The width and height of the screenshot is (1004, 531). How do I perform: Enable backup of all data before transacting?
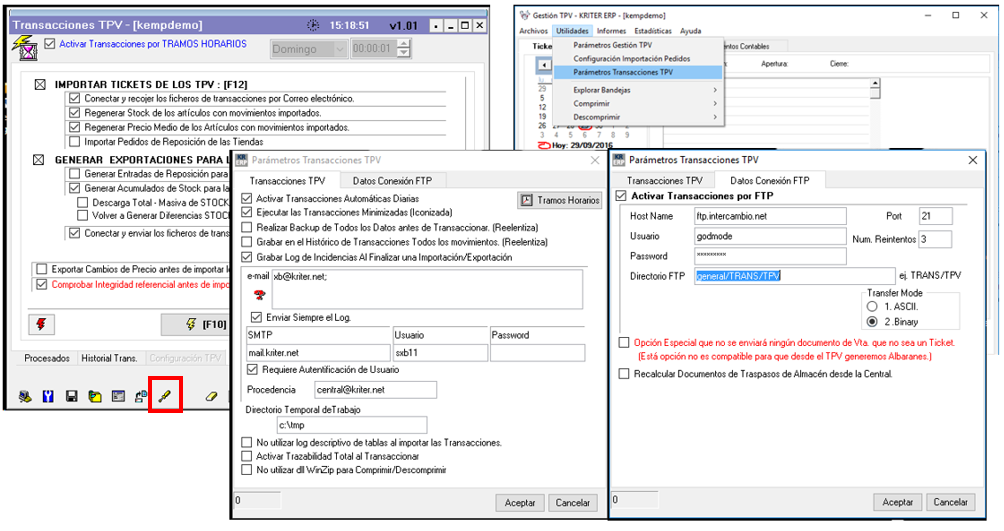tap(248, 227)
